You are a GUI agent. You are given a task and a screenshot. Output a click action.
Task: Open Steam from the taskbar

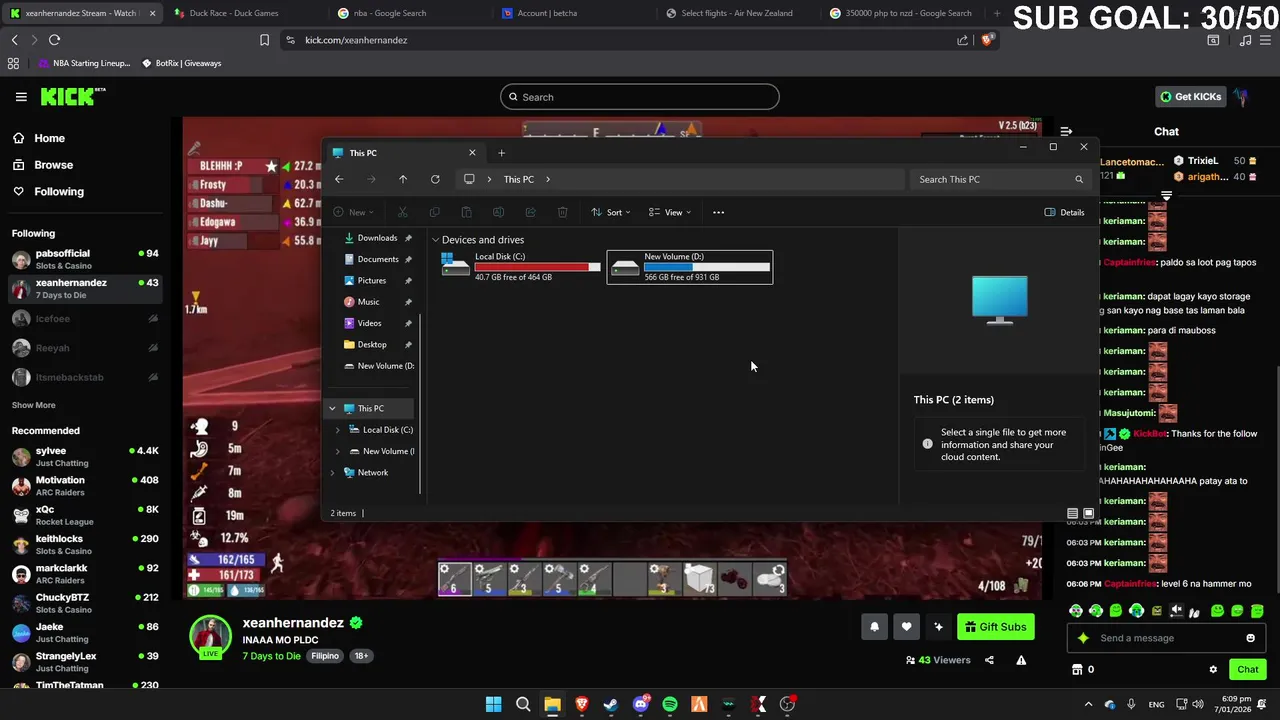[611, 704]
